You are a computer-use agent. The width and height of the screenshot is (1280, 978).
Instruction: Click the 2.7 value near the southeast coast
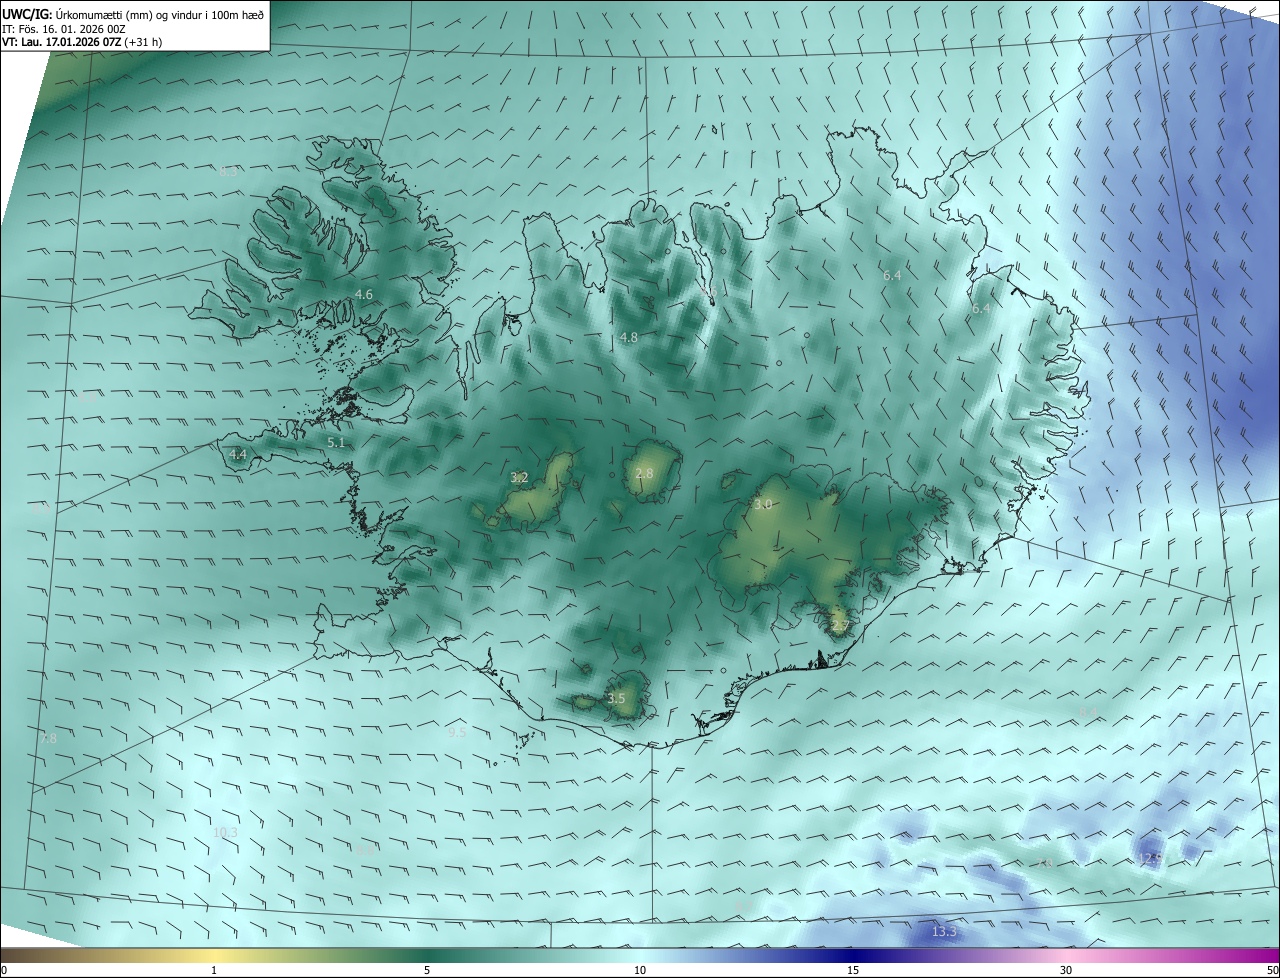(839, 626)
